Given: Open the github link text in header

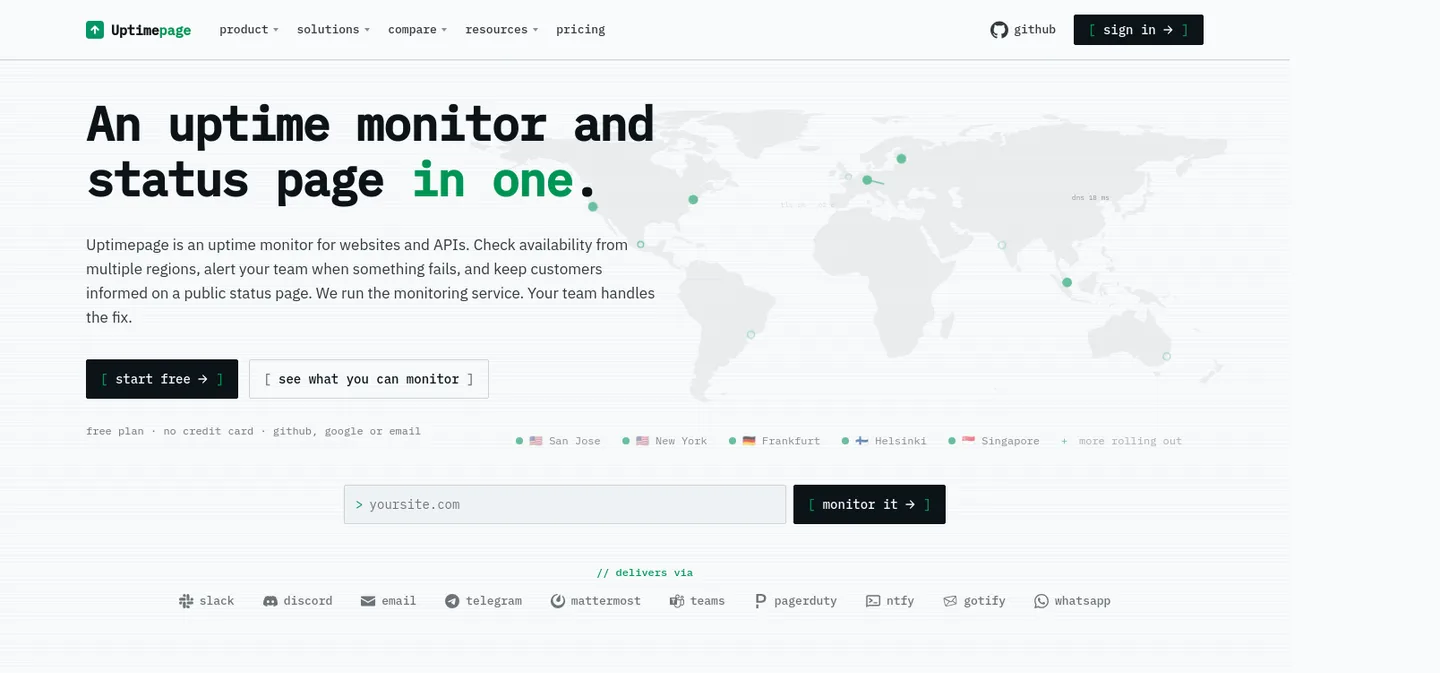Looking at the screenshot, I should pyautogui.click(x=1035, y=30).
